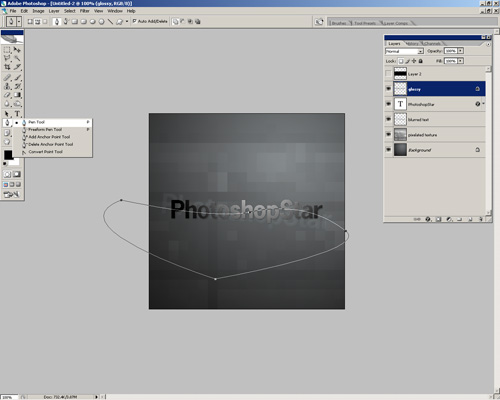Image resolution: width=500 pixels, height=400 pixels.
Task: Hide the blurred text layer eye icon
Action: coord(388,119)
